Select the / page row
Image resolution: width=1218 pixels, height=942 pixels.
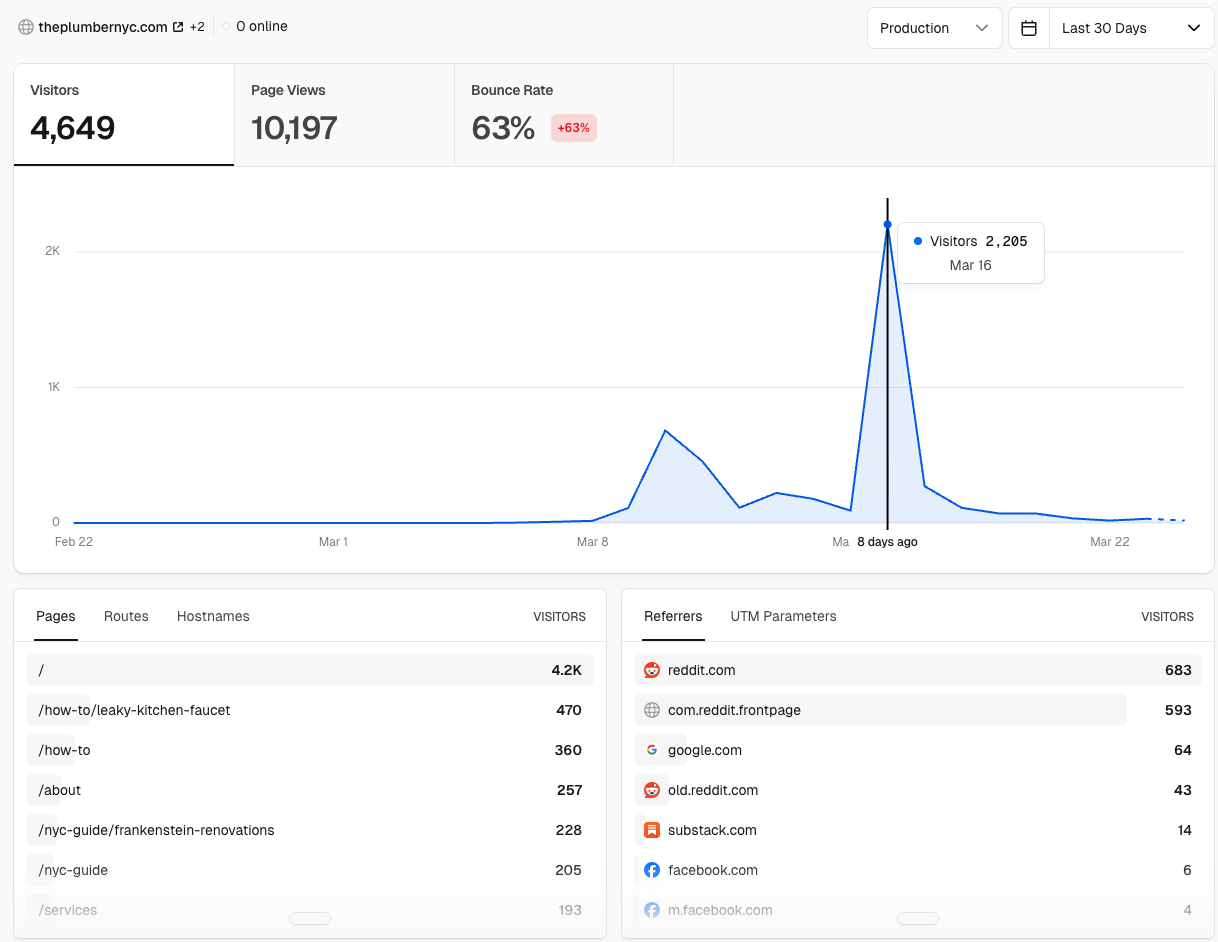(310, 670)
